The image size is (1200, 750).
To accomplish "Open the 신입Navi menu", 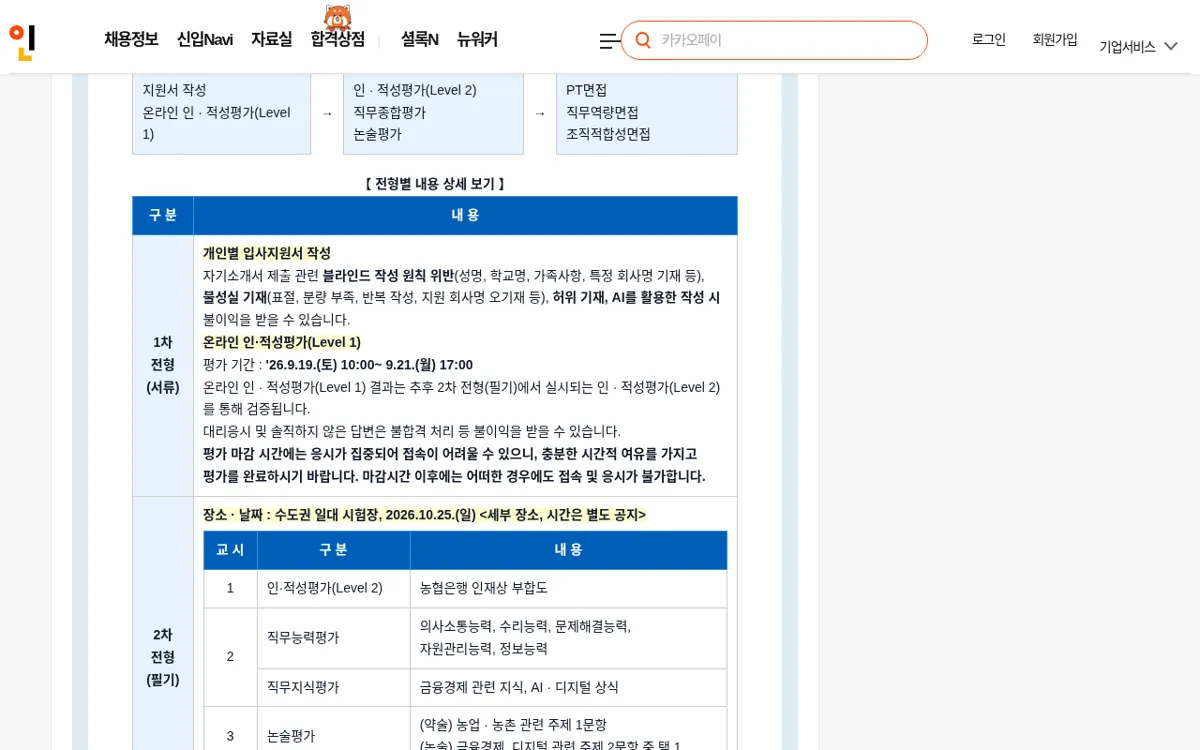I will point(205,39).
